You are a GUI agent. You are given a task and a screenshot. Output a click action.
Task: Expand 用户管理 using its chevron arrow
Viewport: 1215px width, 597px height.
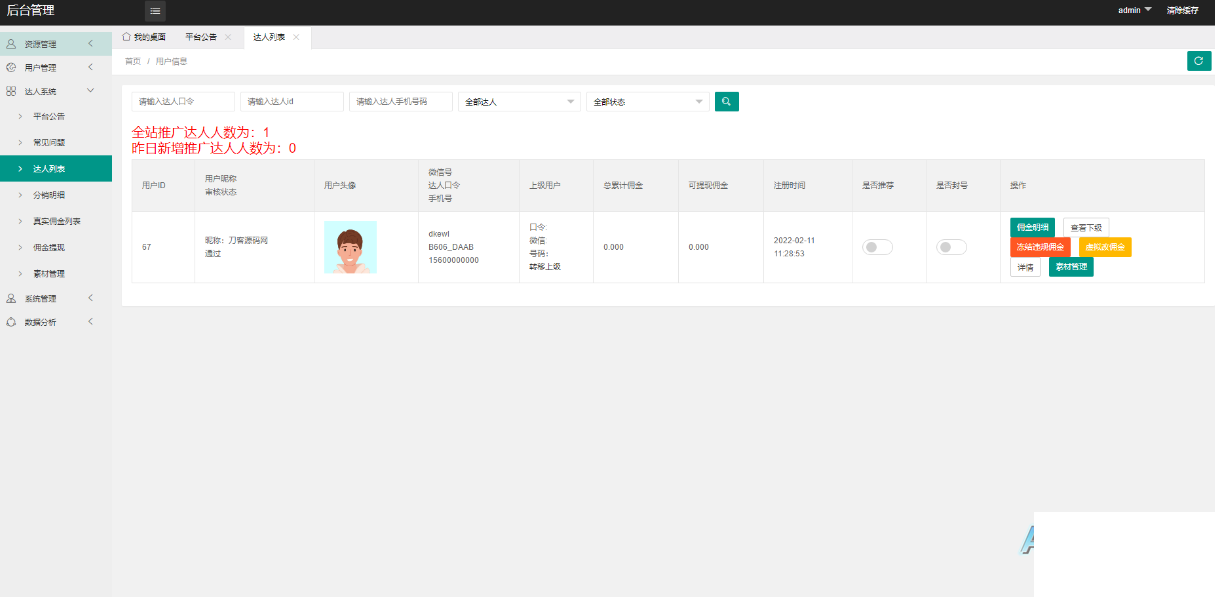pos(91,67)
